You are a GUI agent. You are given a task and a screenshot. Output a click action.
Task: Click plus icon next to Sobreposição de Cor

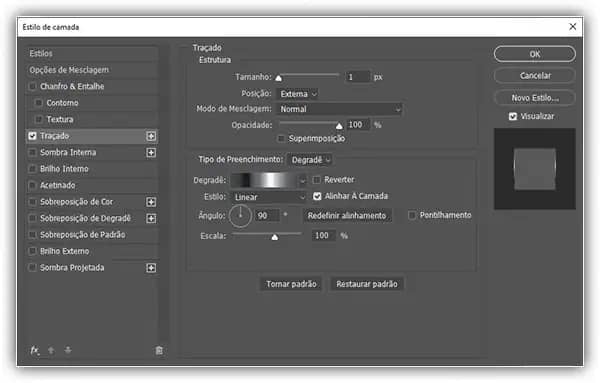click(151, 202)
